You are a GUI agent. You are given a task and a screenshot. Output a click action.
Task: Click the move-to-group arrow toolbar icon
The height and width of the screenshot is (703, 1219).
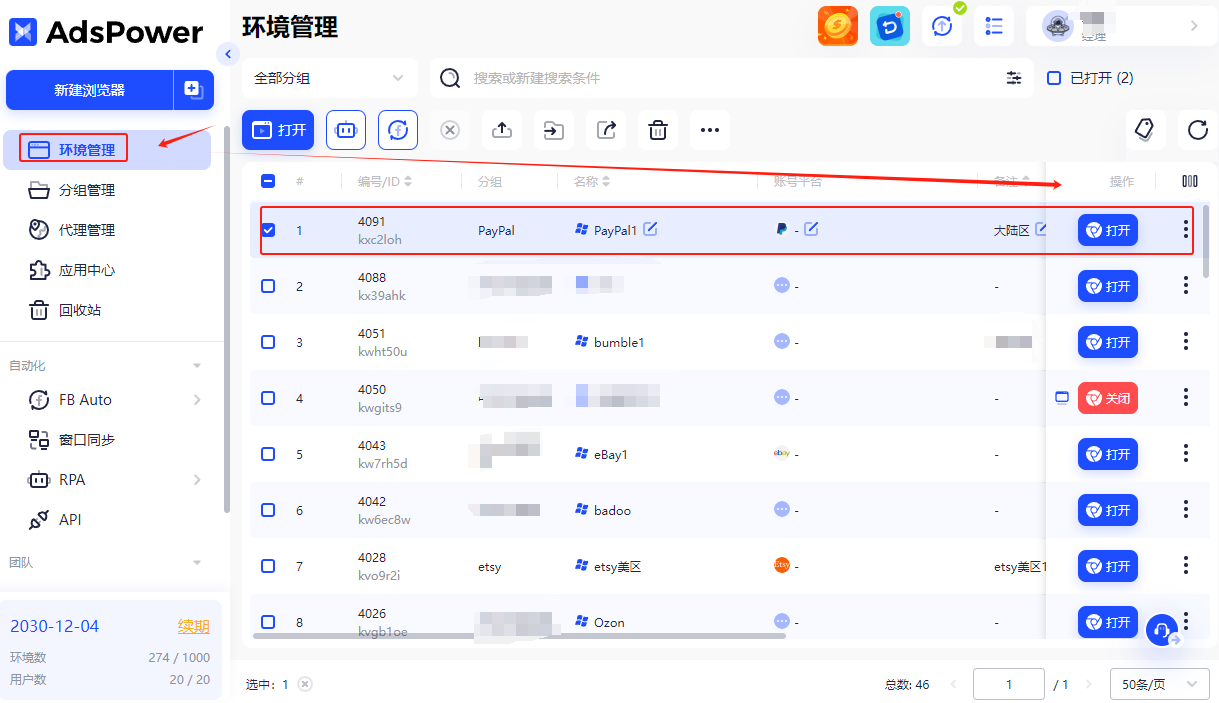pos(554,130)
